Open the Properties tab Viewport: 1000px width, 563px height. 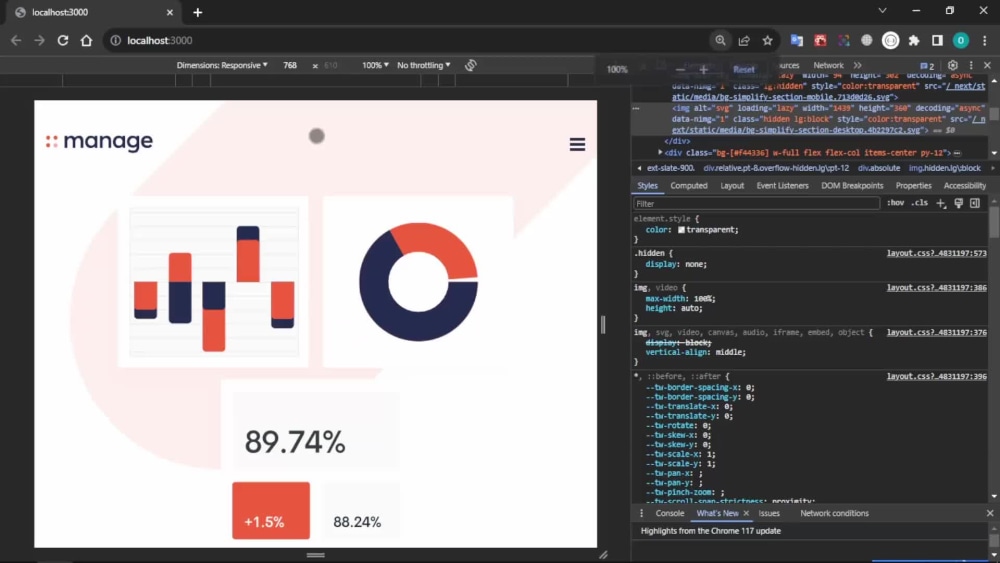pos(913,186)
